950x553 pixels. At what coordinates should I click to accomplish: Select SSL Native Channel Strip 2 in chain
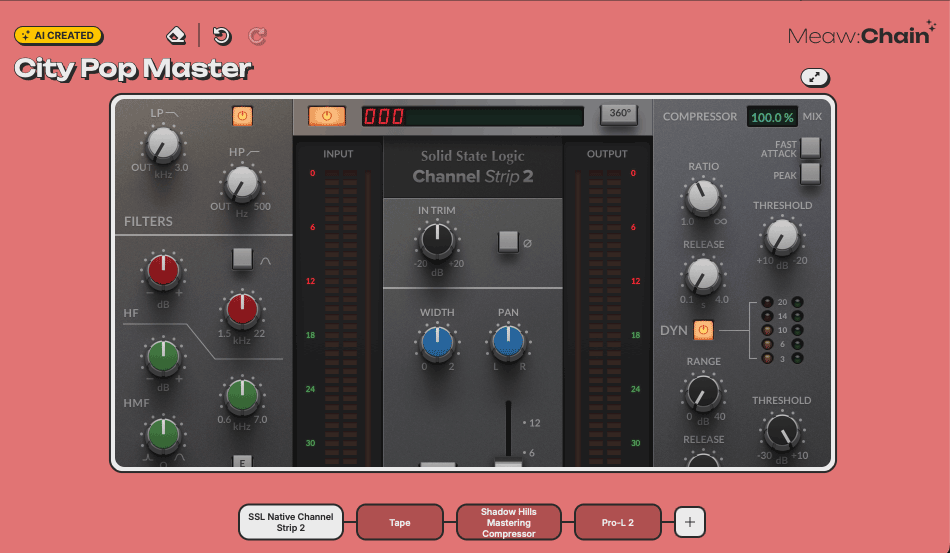291,522
